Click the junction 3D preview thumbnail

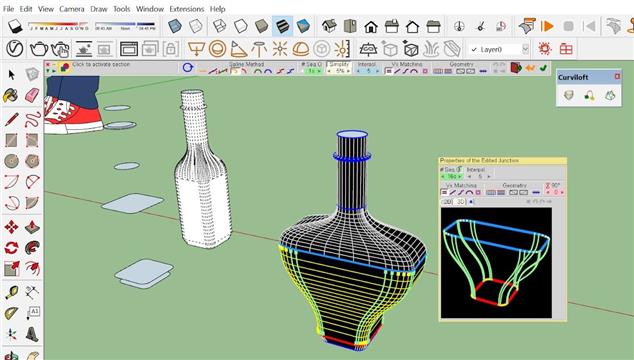[x=496, y=263]
